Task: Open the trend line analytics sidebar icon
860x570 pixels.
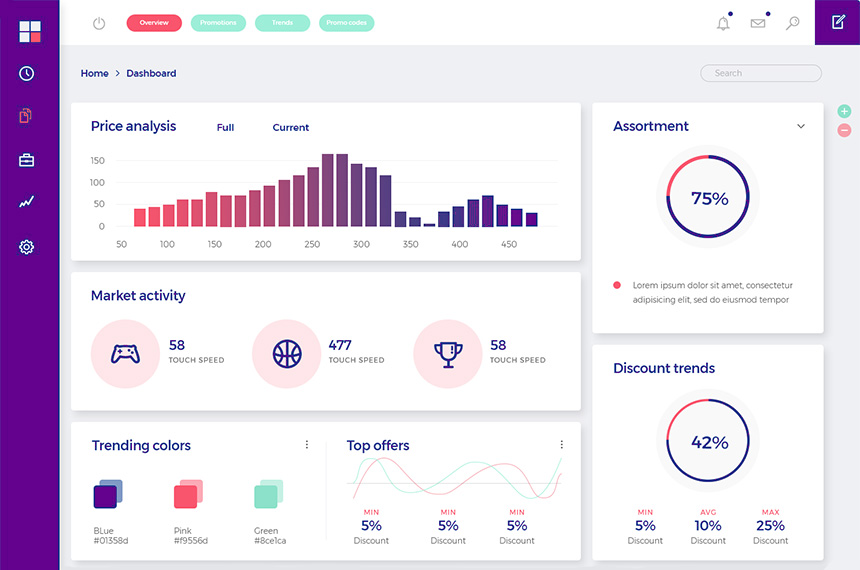Action: coord(26,202)
